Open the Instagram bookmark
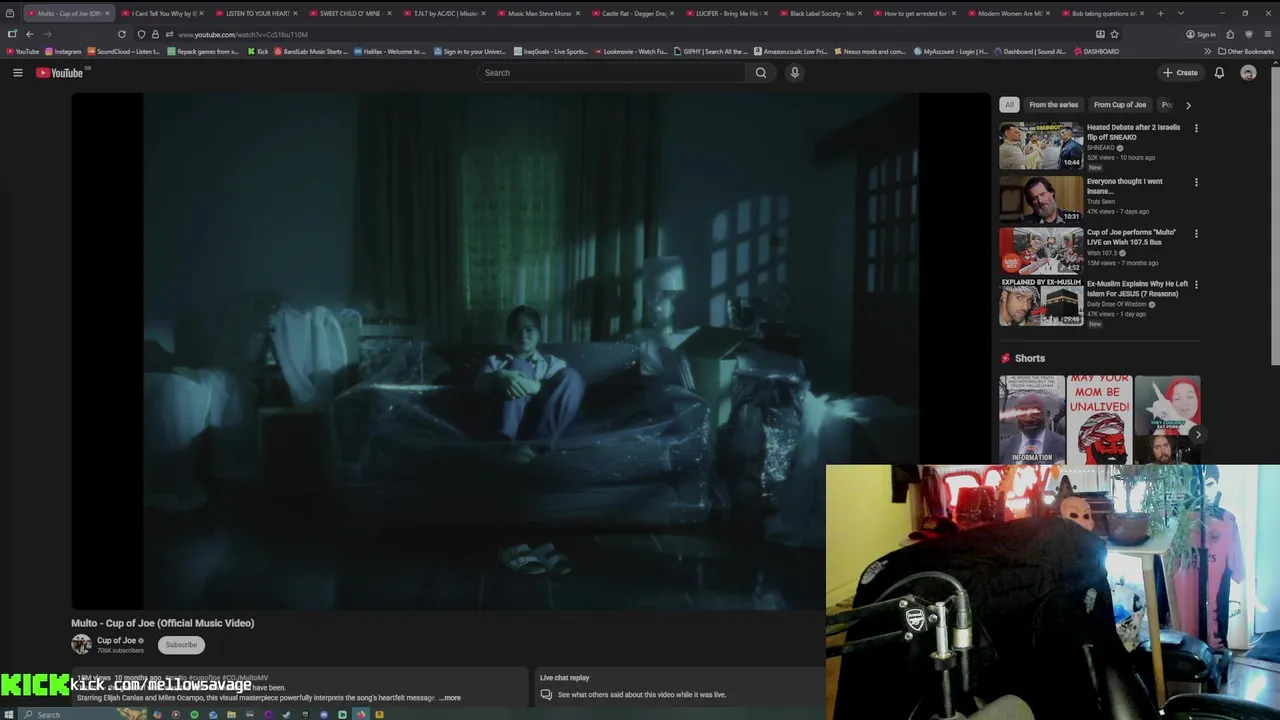This screenshot has width=1280, height=720. (x=63, y=51)
